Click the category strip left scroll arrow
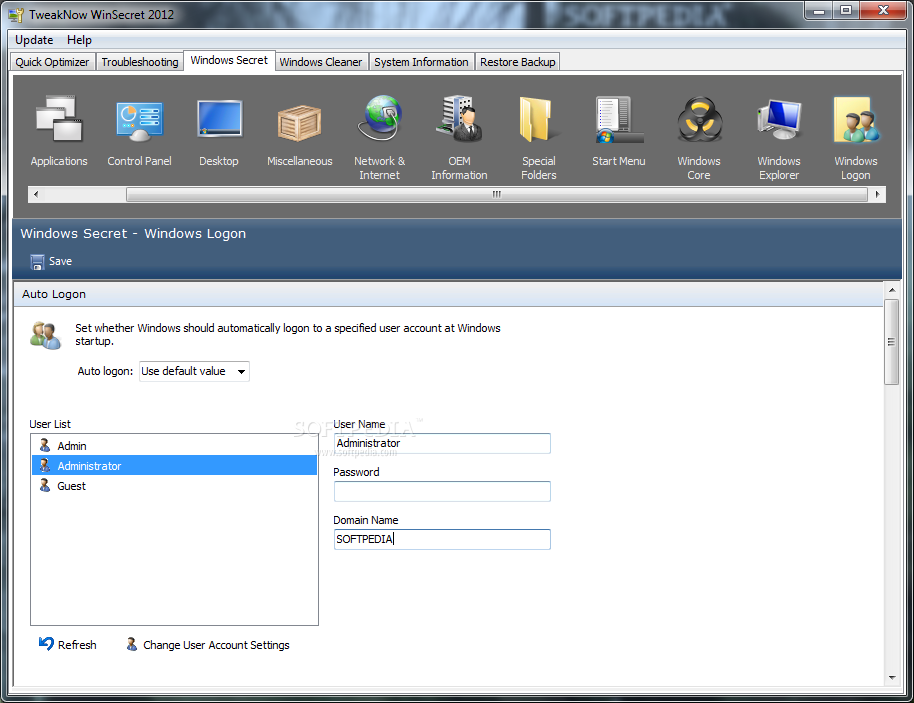 click(x=36, y=194)
